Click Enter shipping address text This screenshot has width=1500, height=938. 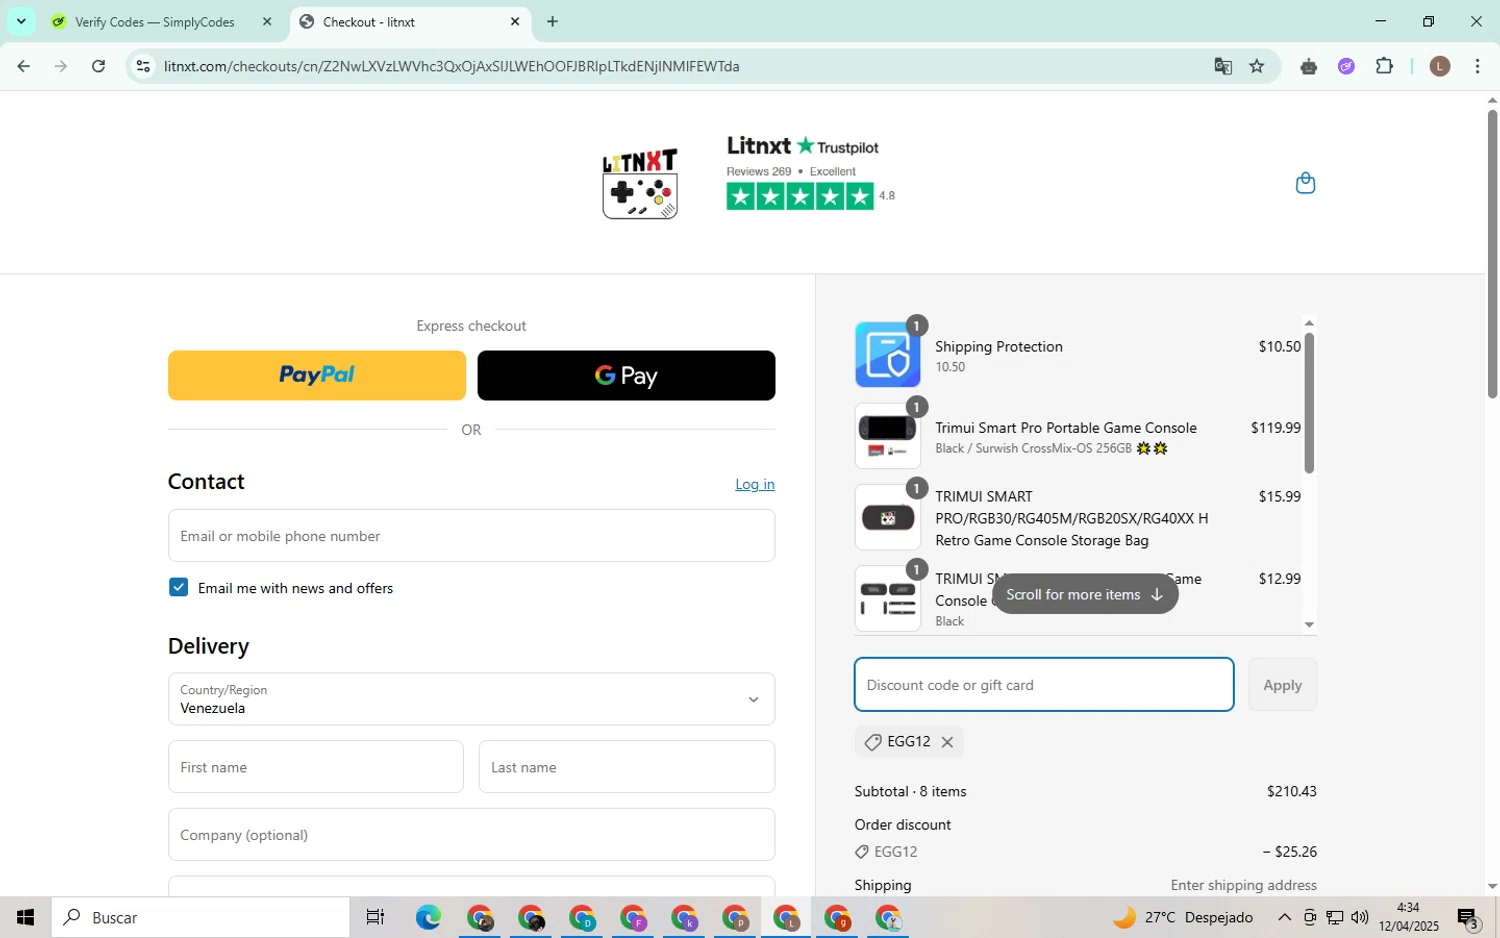(1243, 885)
